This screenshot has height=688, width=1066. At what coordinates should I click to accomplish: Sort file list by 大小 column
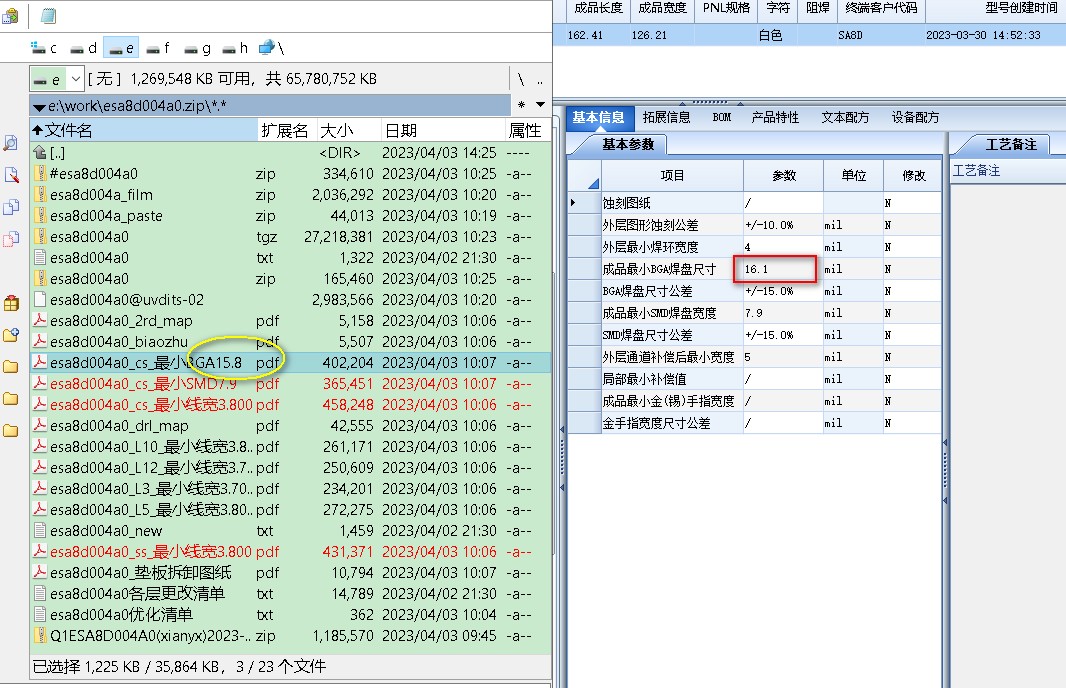348,130
